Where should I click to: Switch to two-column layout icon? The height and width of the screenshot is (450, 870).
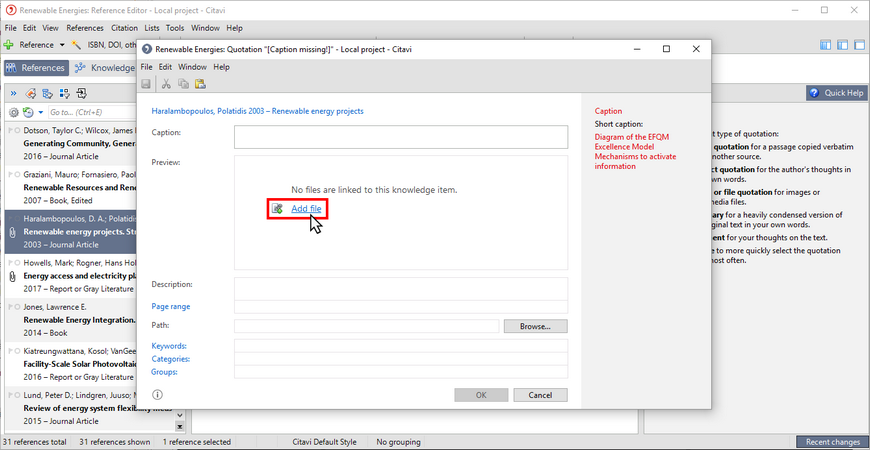point(842,45)
